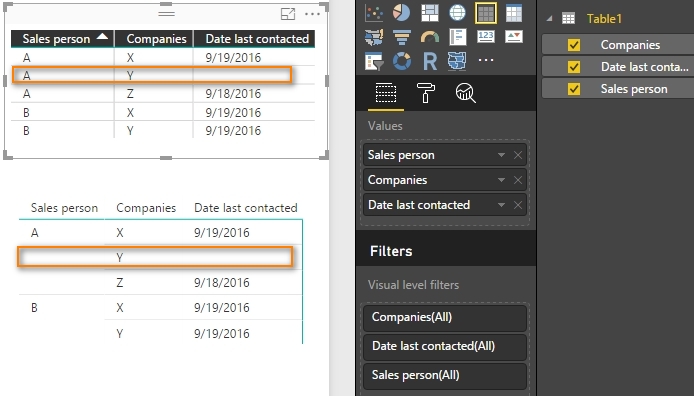Click the A sales person cell in lower table
Image resolution: width=694 pixels, height=396 pixels.
click(x=35, y=233)
